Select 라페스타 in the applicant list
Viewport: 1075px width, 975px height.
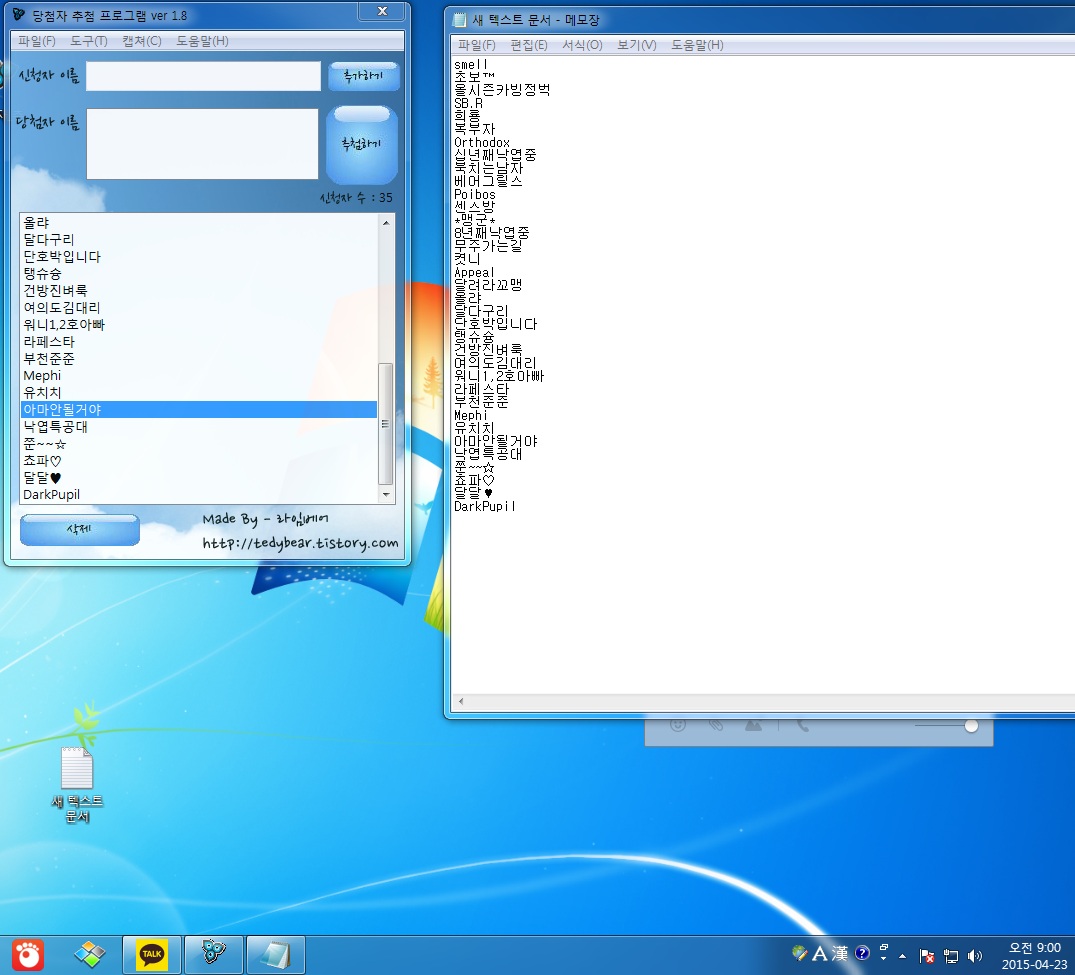(199, 341)
